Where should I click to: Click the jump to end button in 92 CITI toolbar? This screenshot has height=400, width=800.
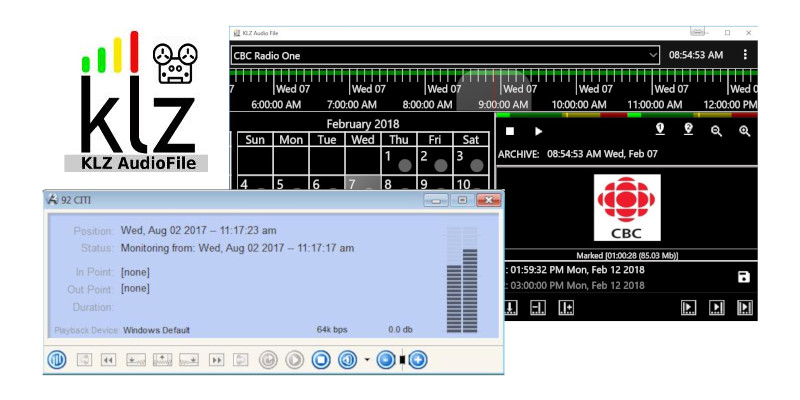point(240,360)
